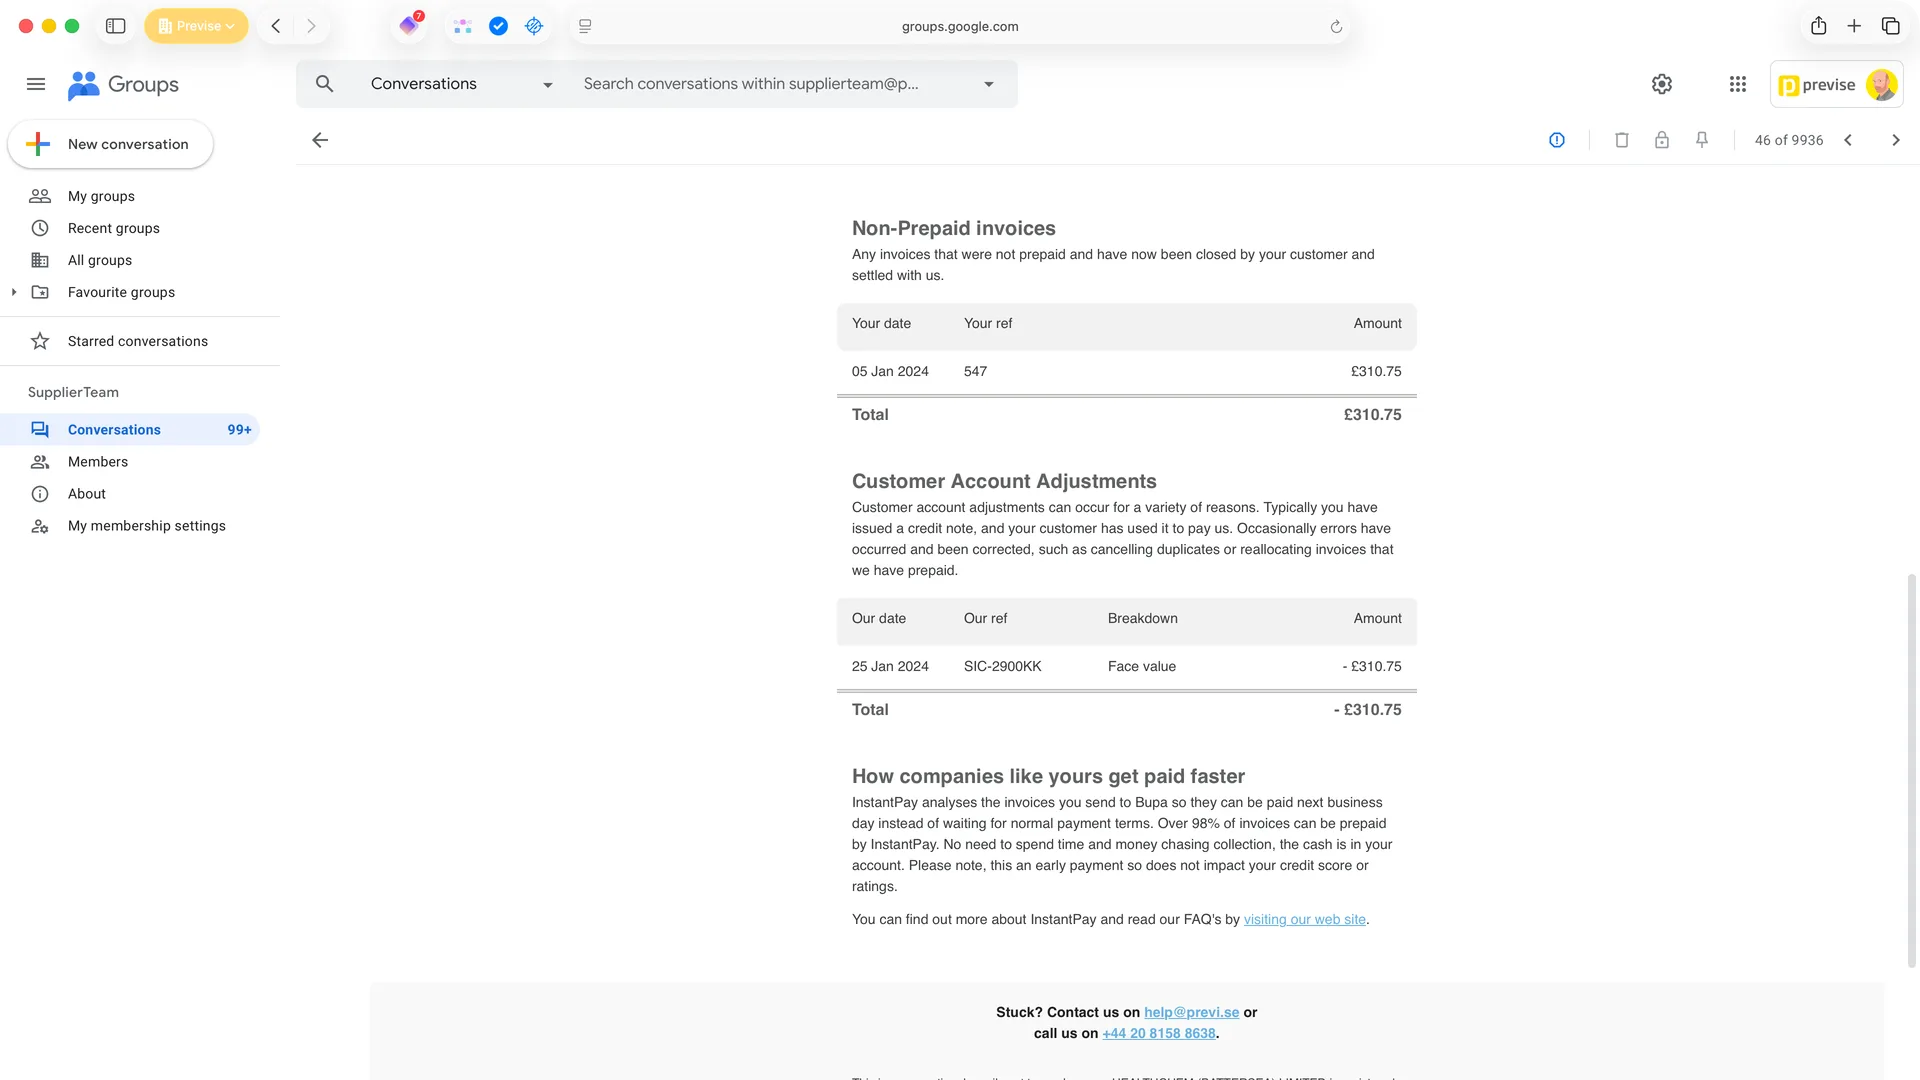This screenshot has width=1920, height=1080.
Task: Pin this conversation with the pin icon
Action: 1701,140
